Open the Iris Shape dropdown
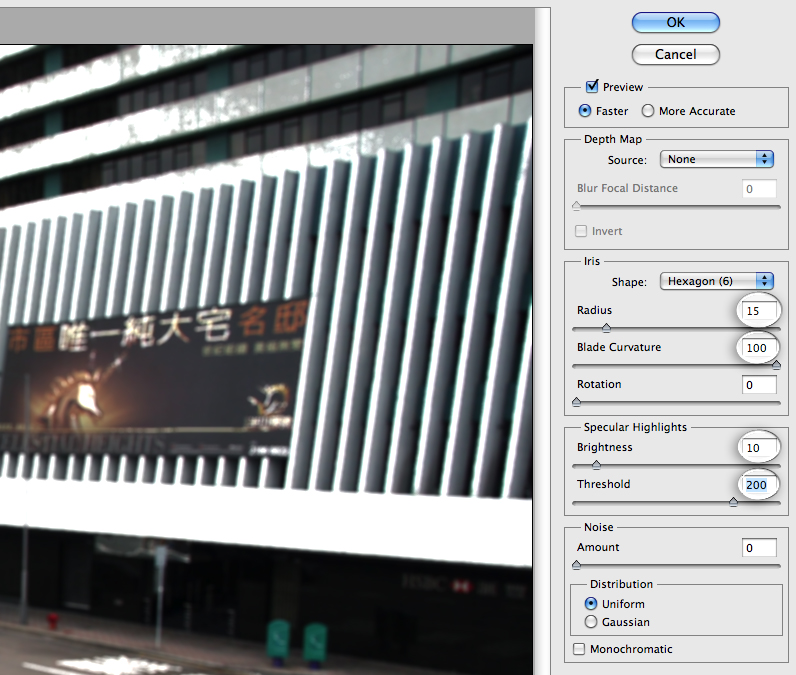796x675 pixels. click(717, 281)
